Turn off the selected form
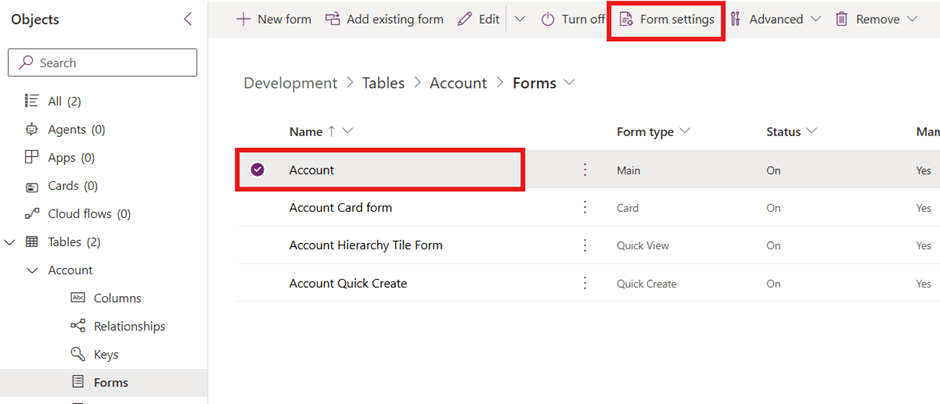 (573, 19)
